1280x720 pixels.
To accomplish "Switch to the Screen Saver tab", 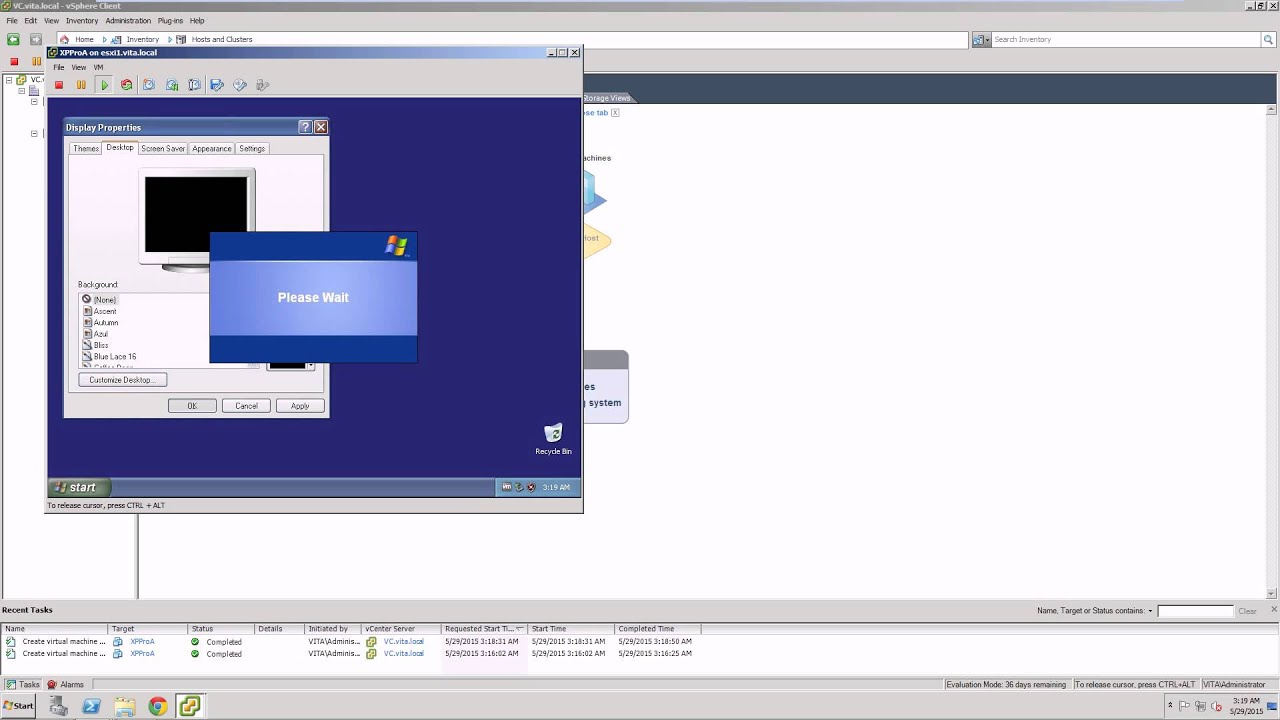I will coord(163,148).
